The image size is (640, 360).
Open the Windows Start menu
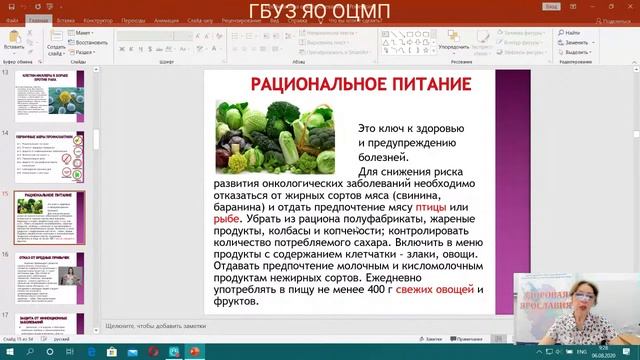pos(10,351)
